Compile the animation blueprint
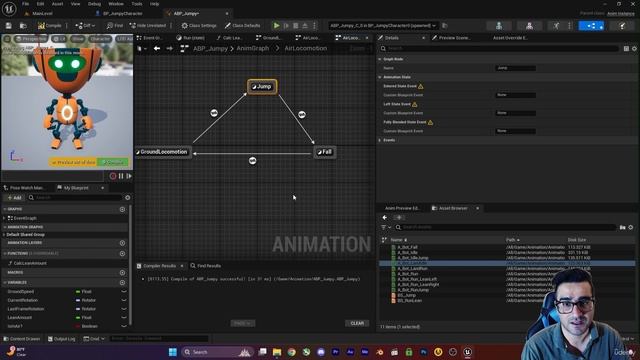640x360 pixels. pos(49,26)
